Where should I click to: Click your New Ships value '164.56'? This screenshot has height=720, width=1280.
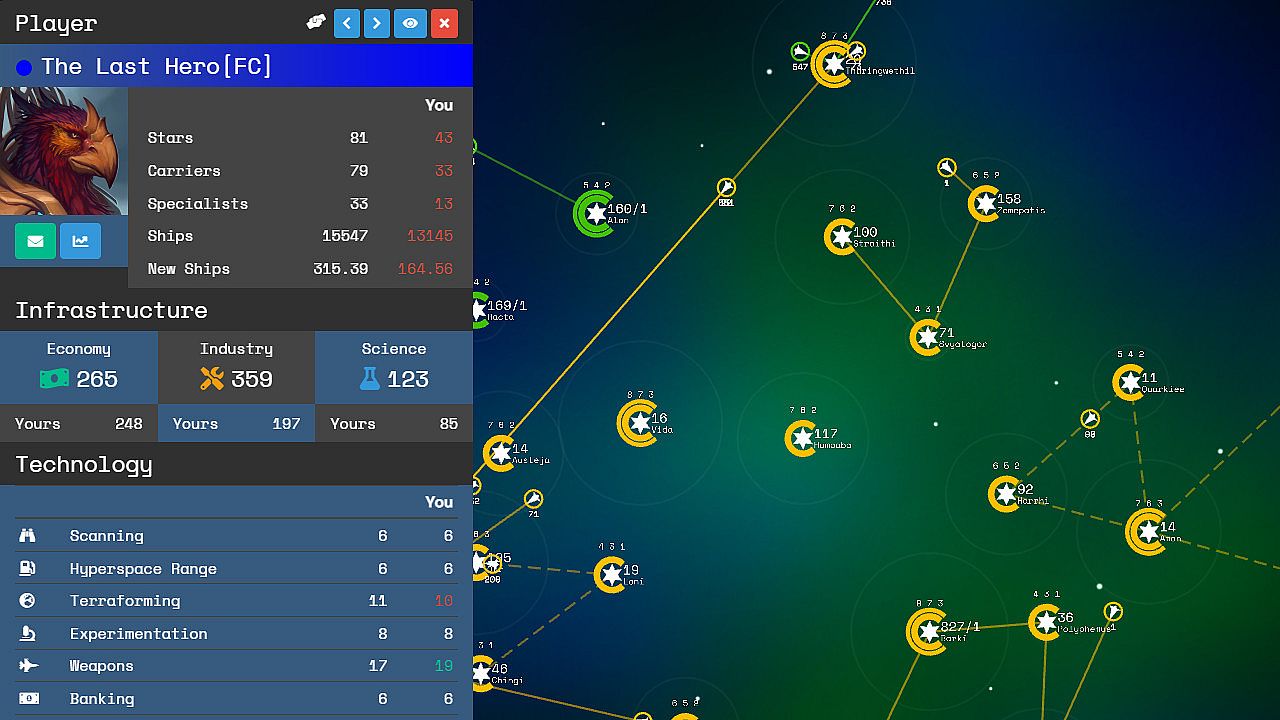pos(426,269)
